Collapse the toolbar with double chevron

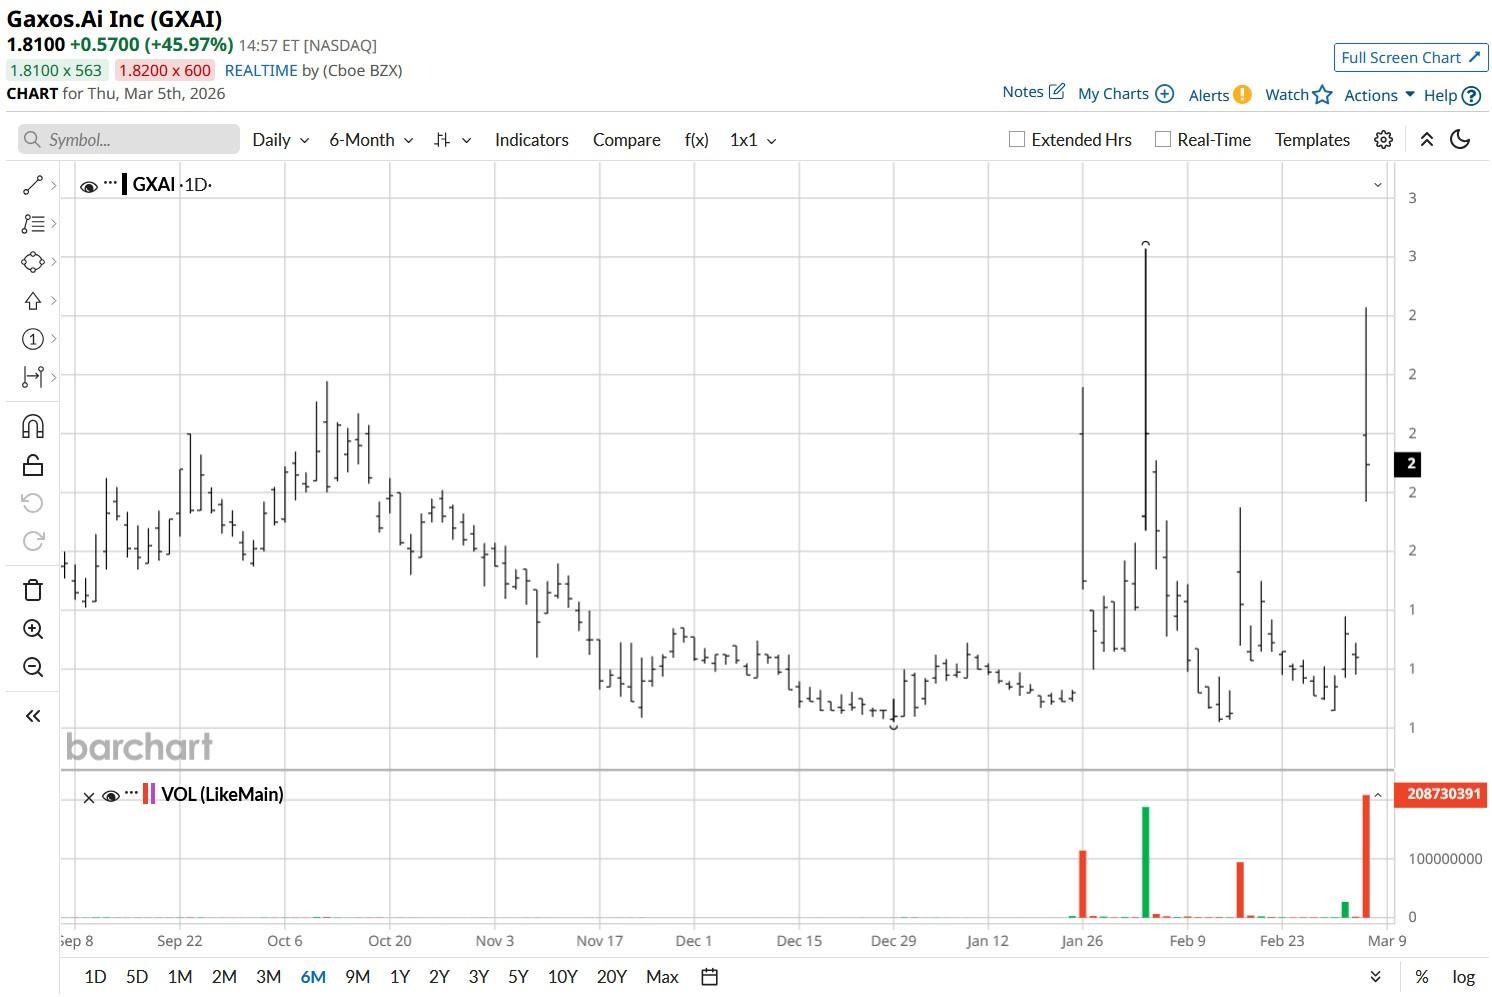pyautogui.click(x=1427, y=140)
